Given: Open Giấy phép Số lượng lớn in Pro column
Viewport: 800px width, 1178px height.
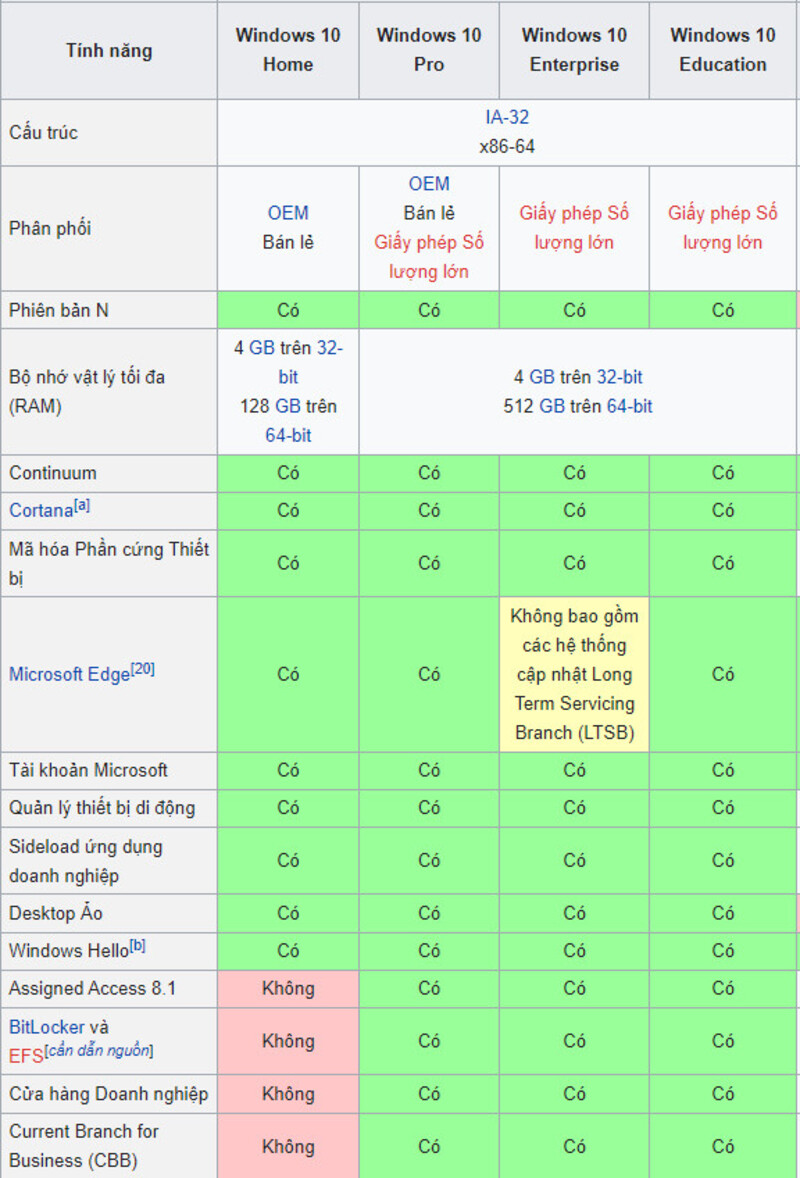Looking at the screenshot, I should 429,257.
